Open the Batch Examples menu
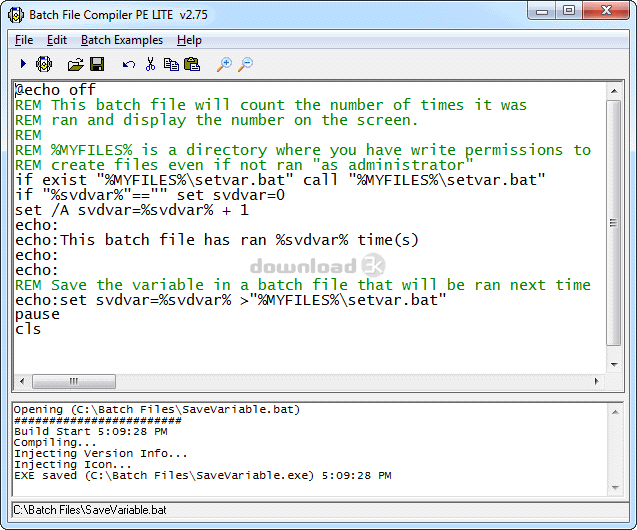 122,40
